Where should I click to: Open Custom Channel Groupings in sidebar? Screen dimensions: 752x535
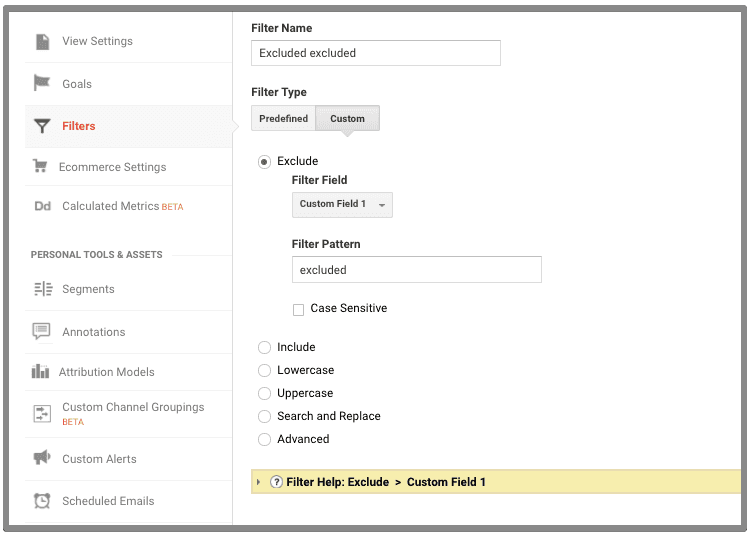pyautogui.click(x=132, y=408)
